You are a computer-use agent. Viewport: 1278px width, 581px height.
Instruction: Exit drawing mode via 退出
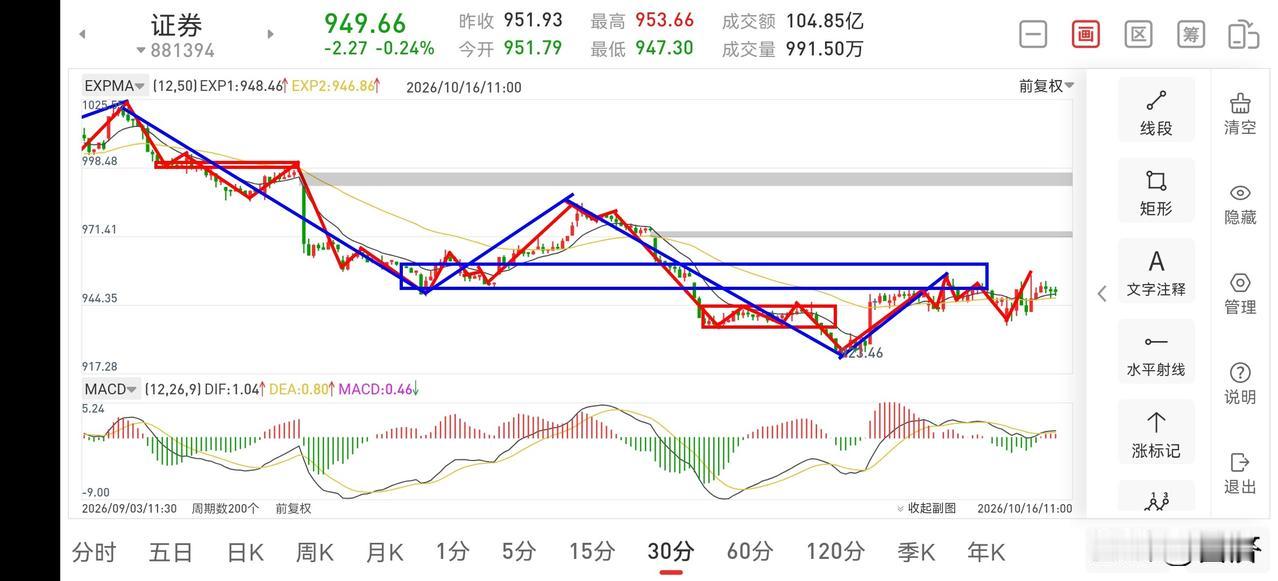tap(1240, 473)
